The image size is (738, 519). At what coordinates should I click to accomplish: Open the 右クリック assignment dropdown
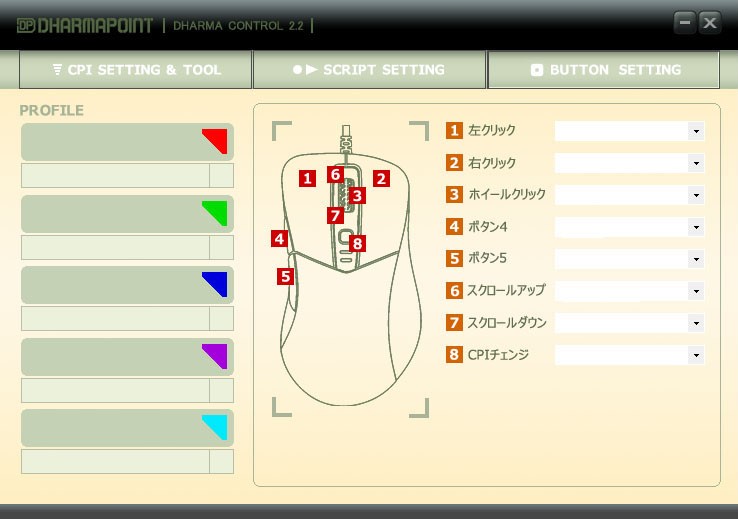629,163
